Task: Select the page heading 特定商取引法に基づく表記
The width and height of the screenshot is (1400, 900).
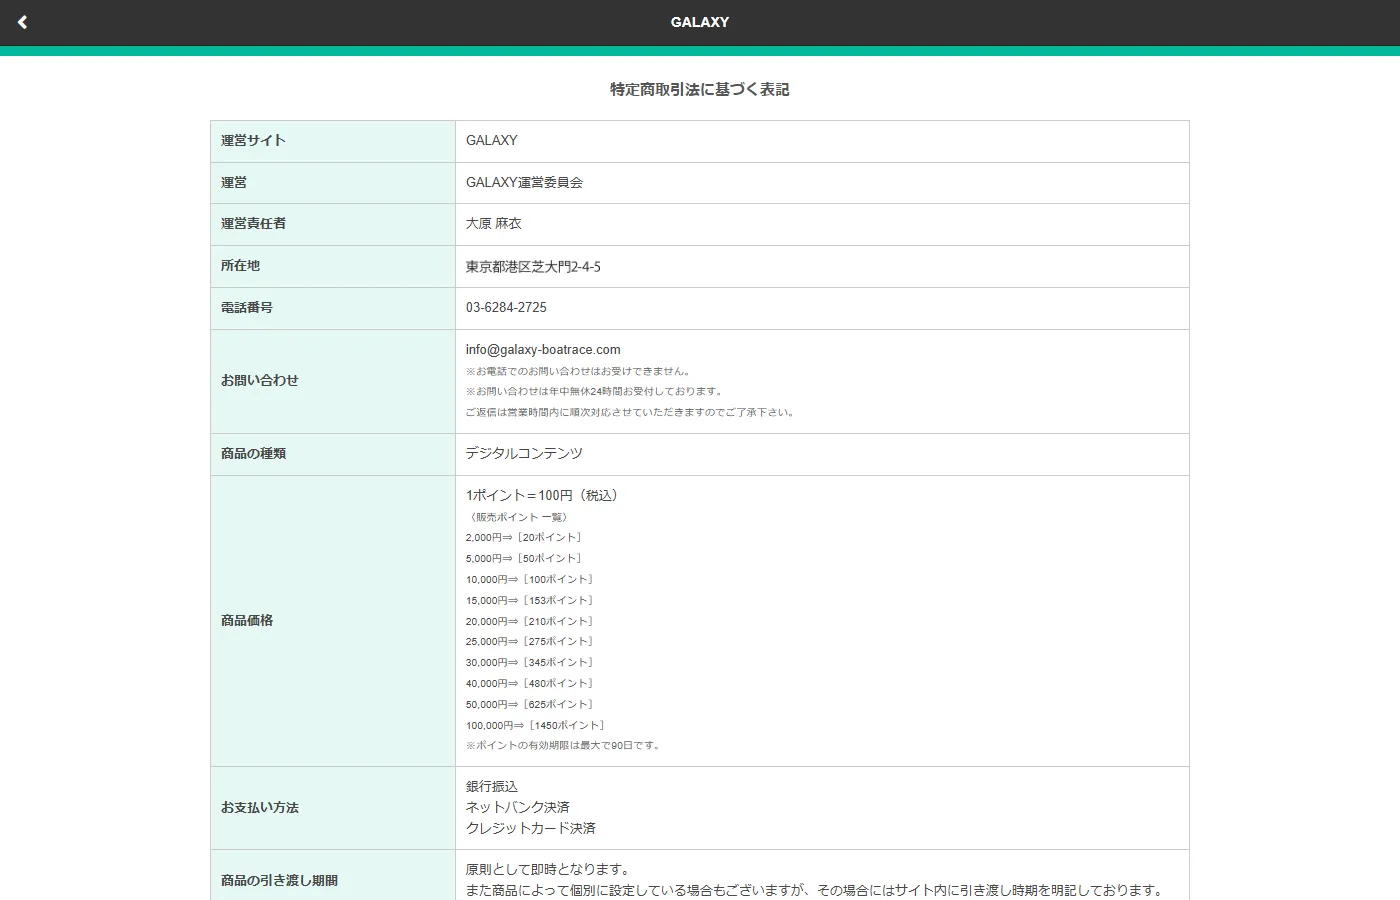Action: pos(700,90)
